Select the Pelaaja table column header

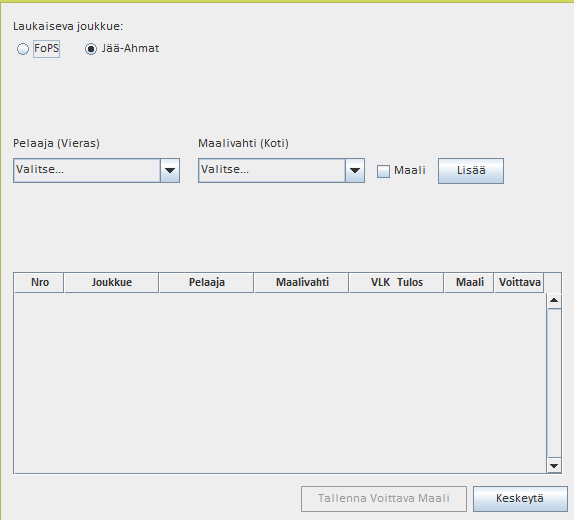206,282
